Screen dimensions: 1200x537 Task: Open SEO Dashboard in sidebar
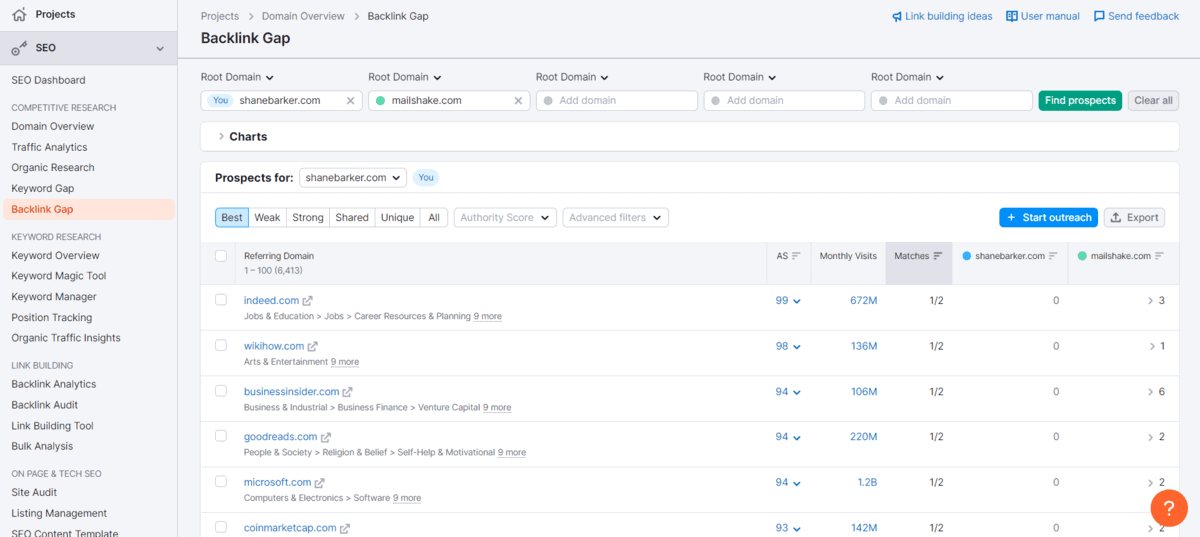48,80
